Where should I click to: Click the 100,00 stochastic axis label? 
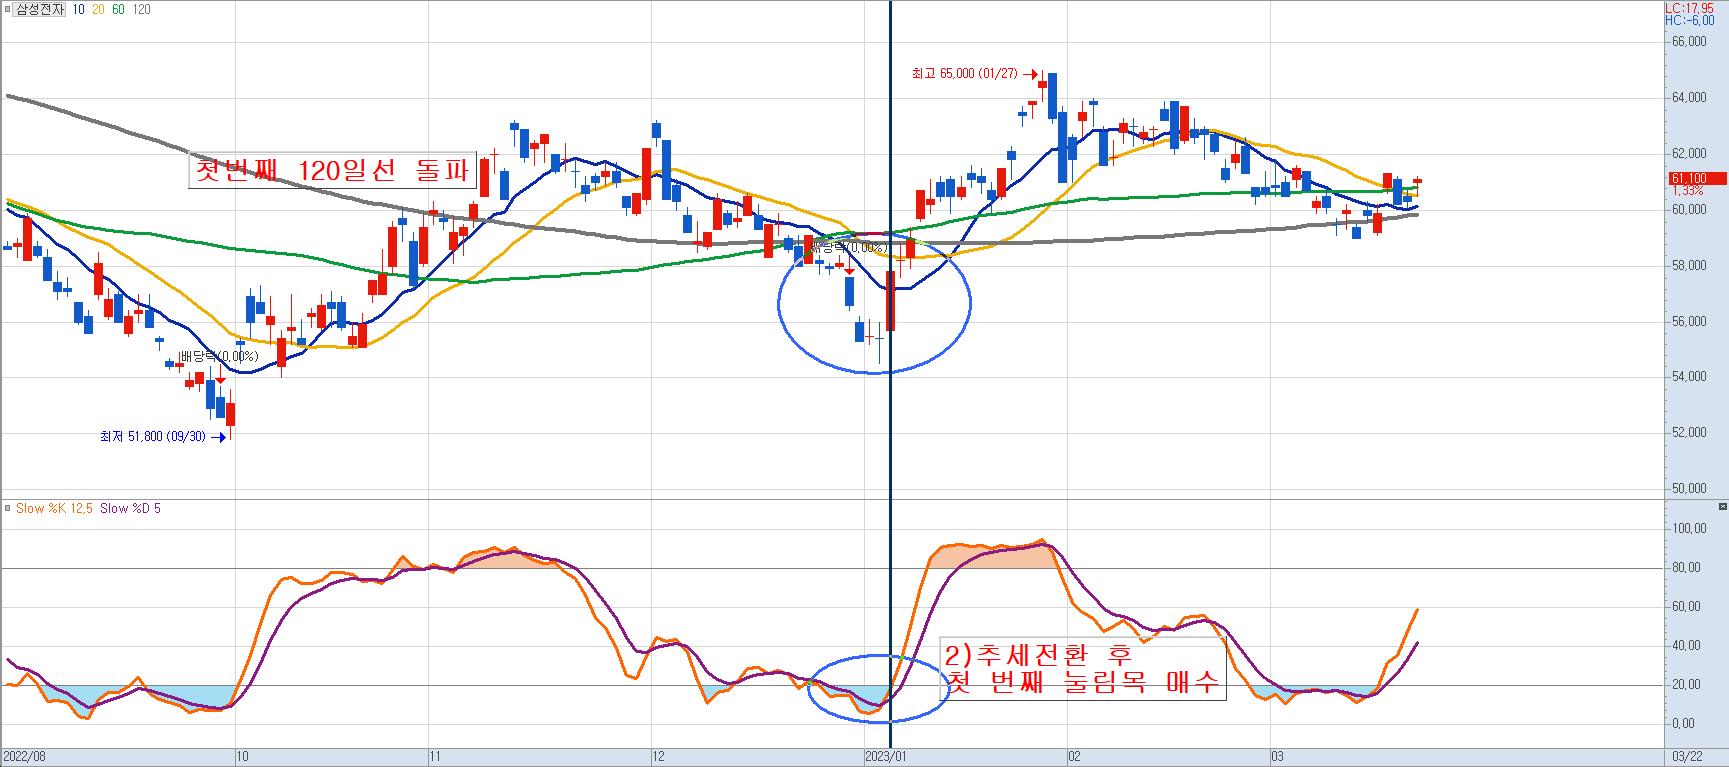[x=1689, y=529]
